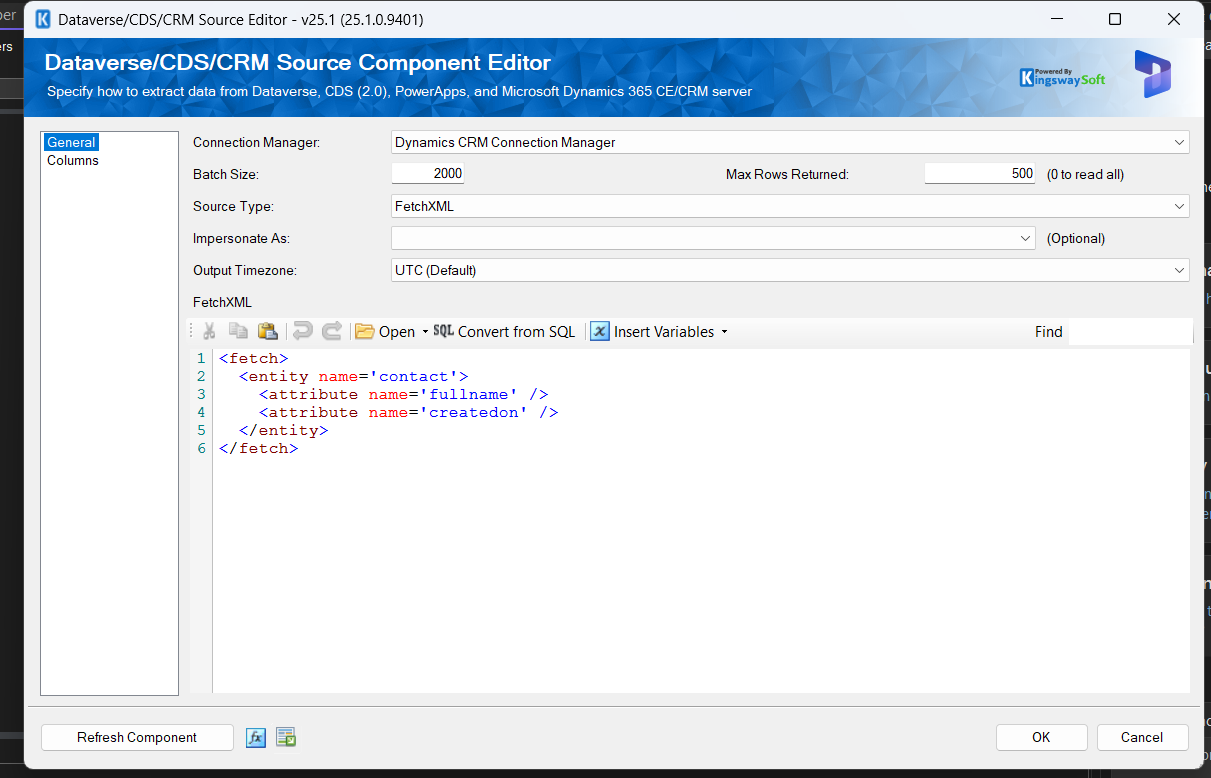Image resolution: width=1211 pixels, height=778 pixels.
Task: Undo the last edit in FetchXML editor
Action: 302,332
